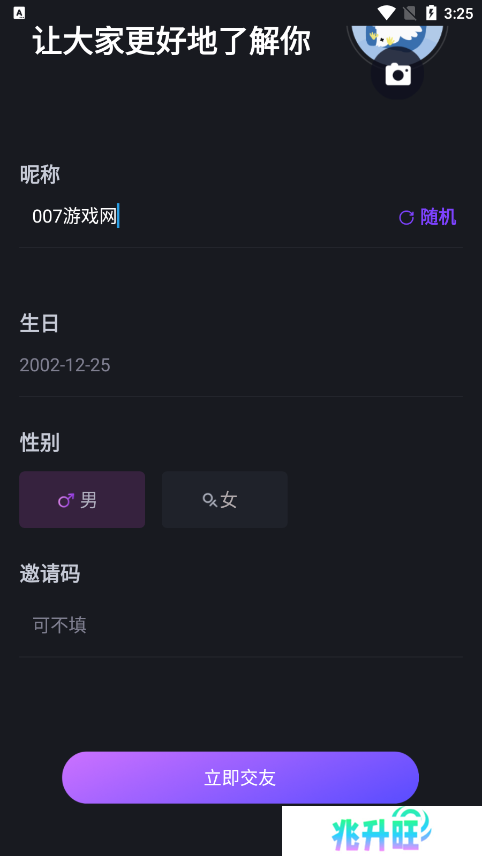The image size is (482, 856).
Task: Tap the female symbol icon
Action: [210, 500]
